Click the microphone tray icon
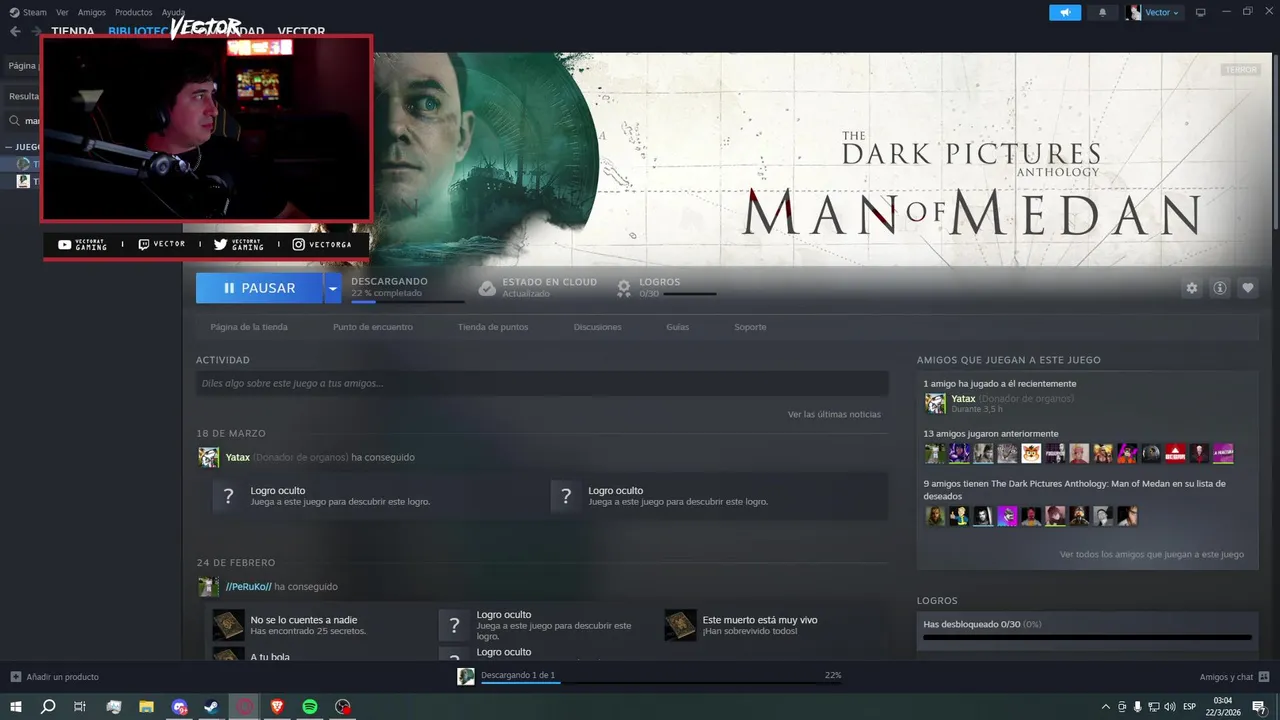Screen dimensions: 1280x720 click(x=1137, y=707)
